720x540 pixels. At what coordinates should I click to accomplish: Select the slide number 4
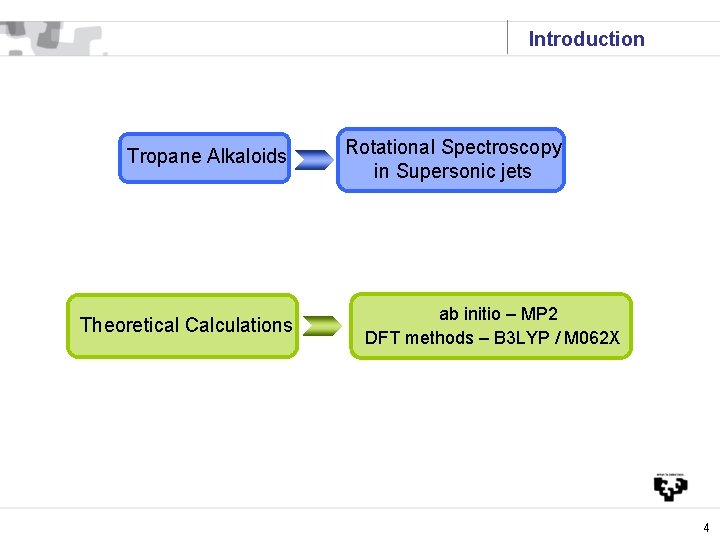click(x=706, y=527)
